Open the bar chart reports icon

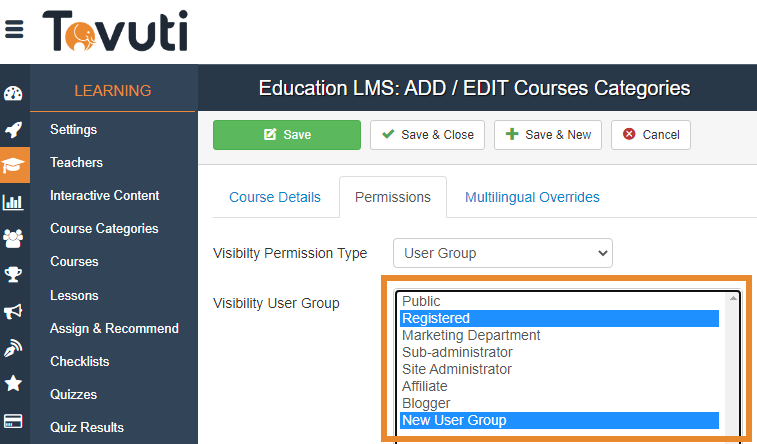[x=14, y=202]
